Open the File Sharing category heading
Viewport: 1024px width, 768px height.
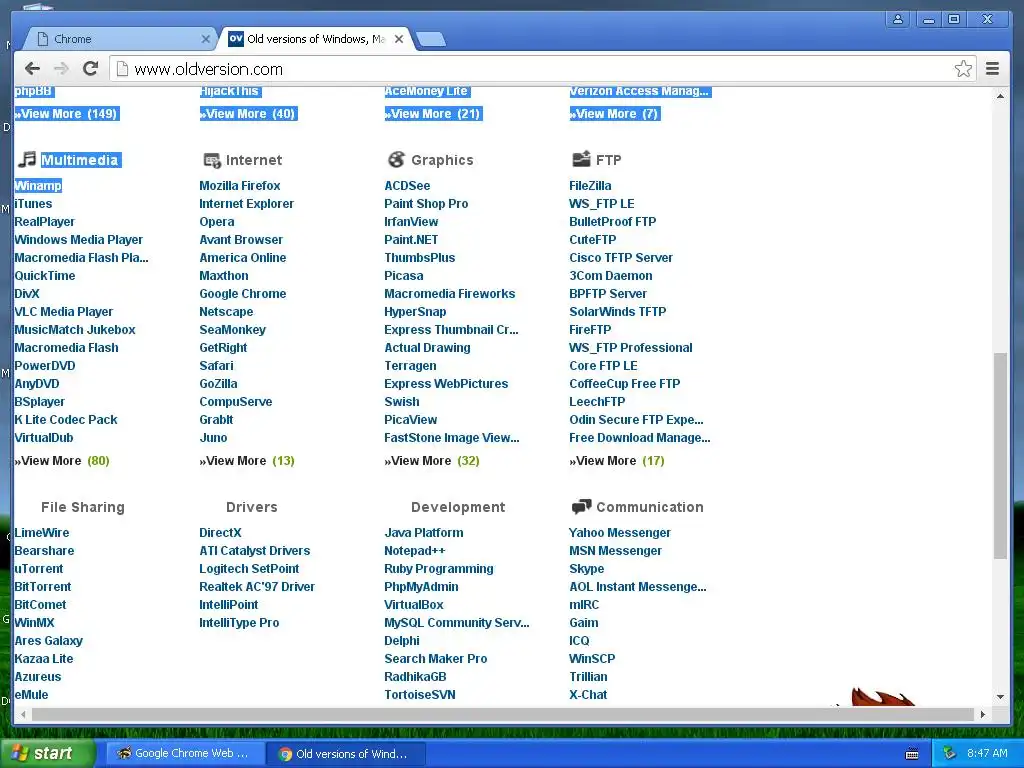(82, 507)
